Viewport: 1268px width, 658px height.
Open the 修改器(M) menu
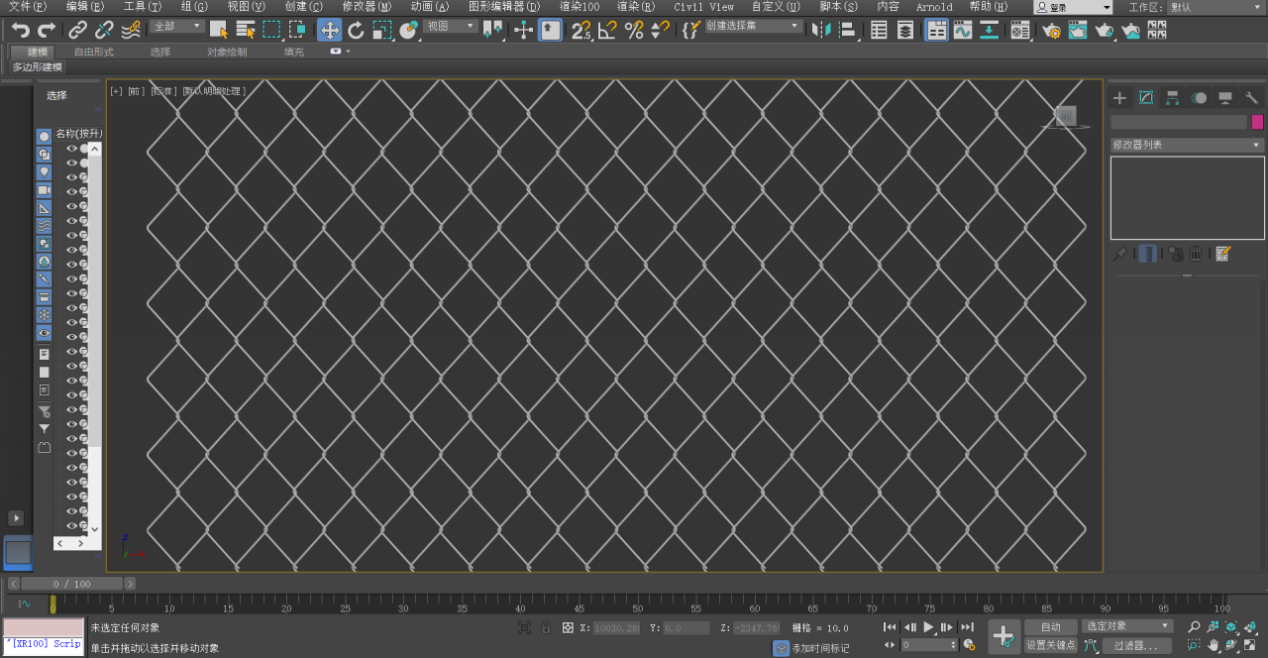[366, 6]
